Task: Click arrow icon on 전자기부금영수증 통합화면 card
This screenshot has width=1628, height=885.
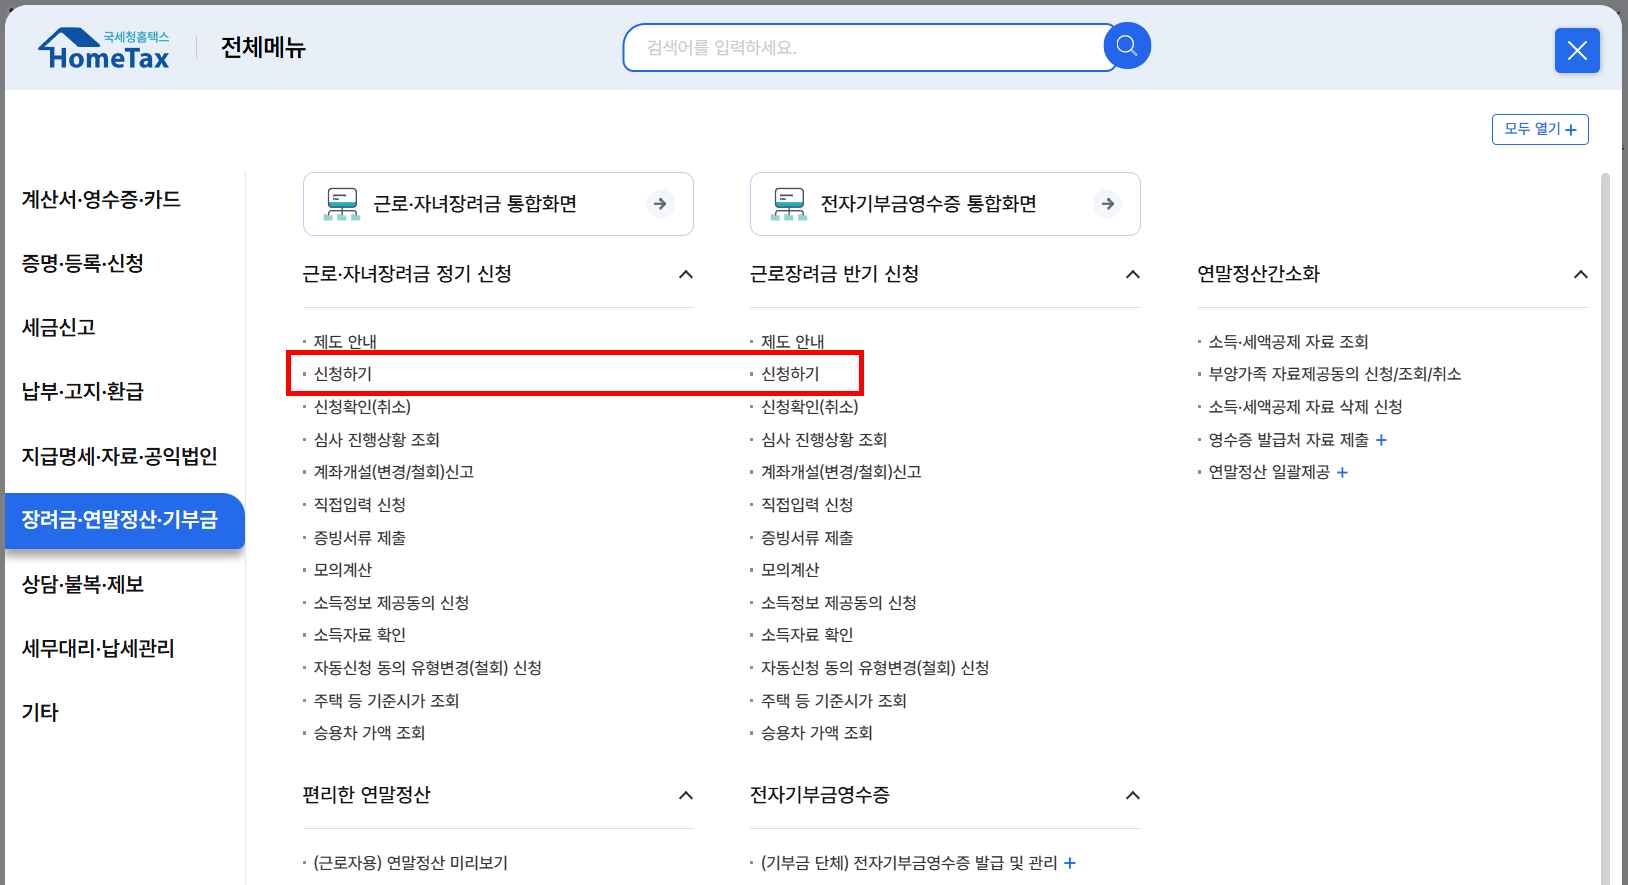Action: [x=1107, y=204]
